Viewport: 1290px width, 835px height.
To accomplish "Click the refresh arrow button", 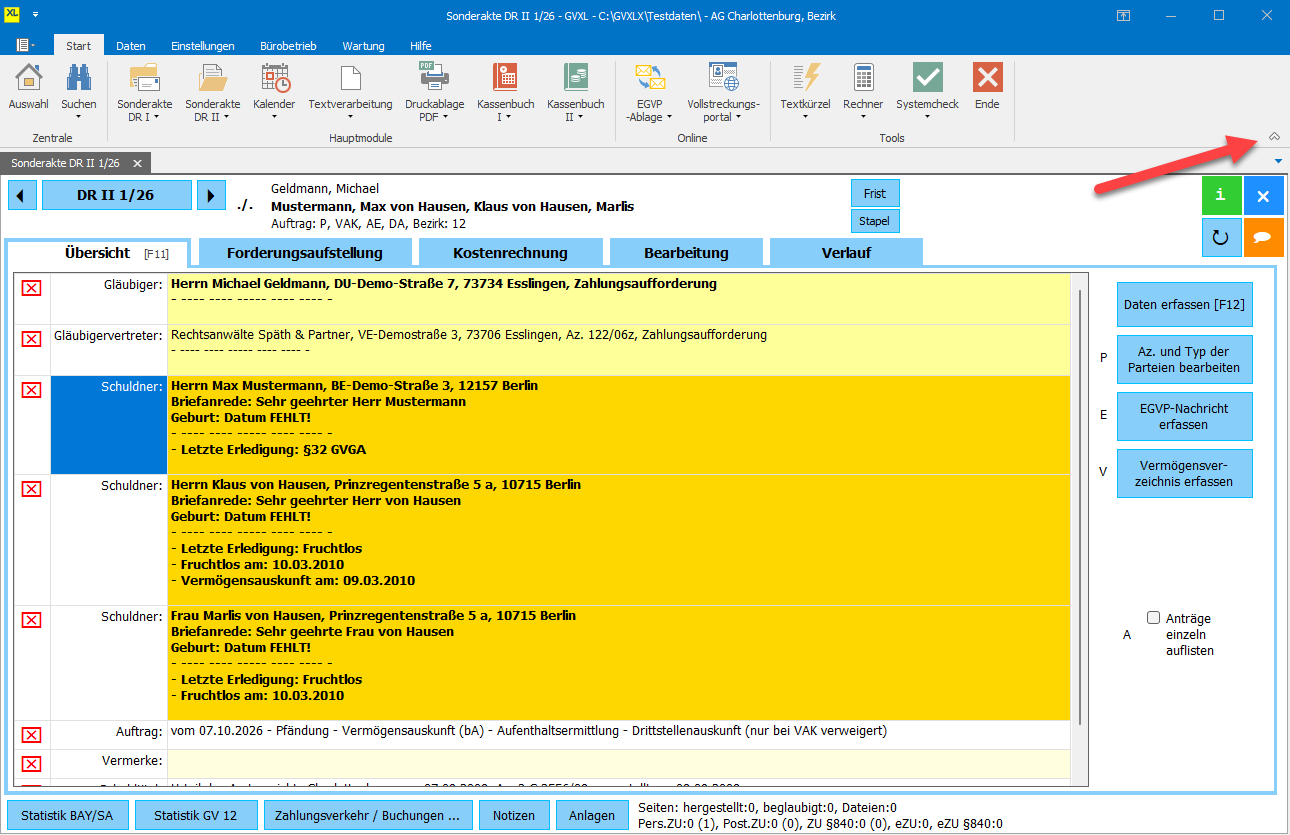I will [x=1221, y=238].
